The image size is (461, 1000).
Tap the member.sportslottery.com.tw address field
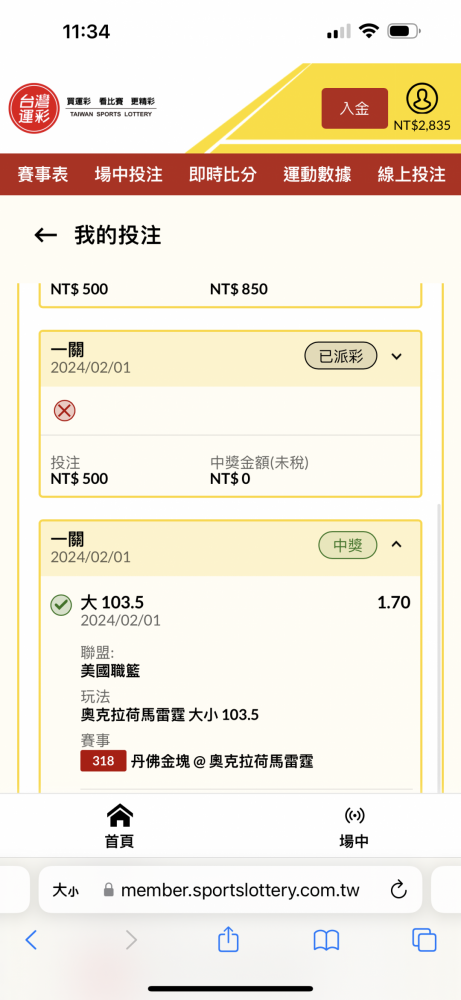[x=231, y=890]
